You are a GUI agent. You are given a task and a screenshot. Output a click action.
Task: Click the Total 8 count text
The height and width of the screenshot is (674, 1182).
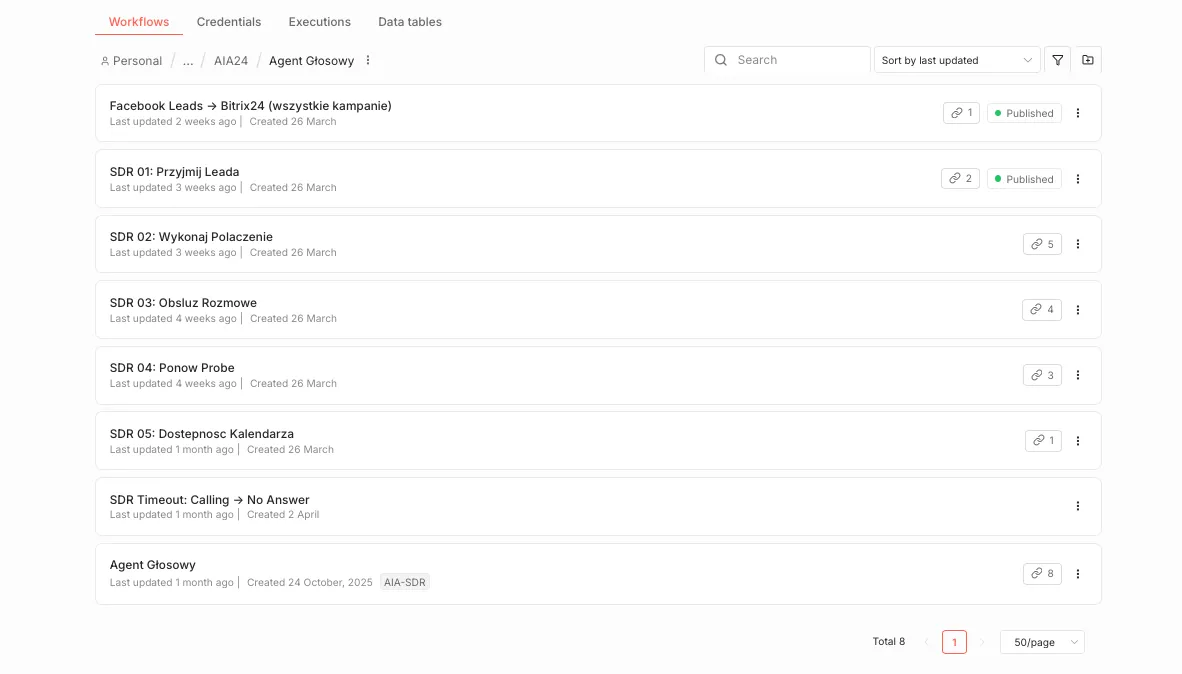point(889,642)
